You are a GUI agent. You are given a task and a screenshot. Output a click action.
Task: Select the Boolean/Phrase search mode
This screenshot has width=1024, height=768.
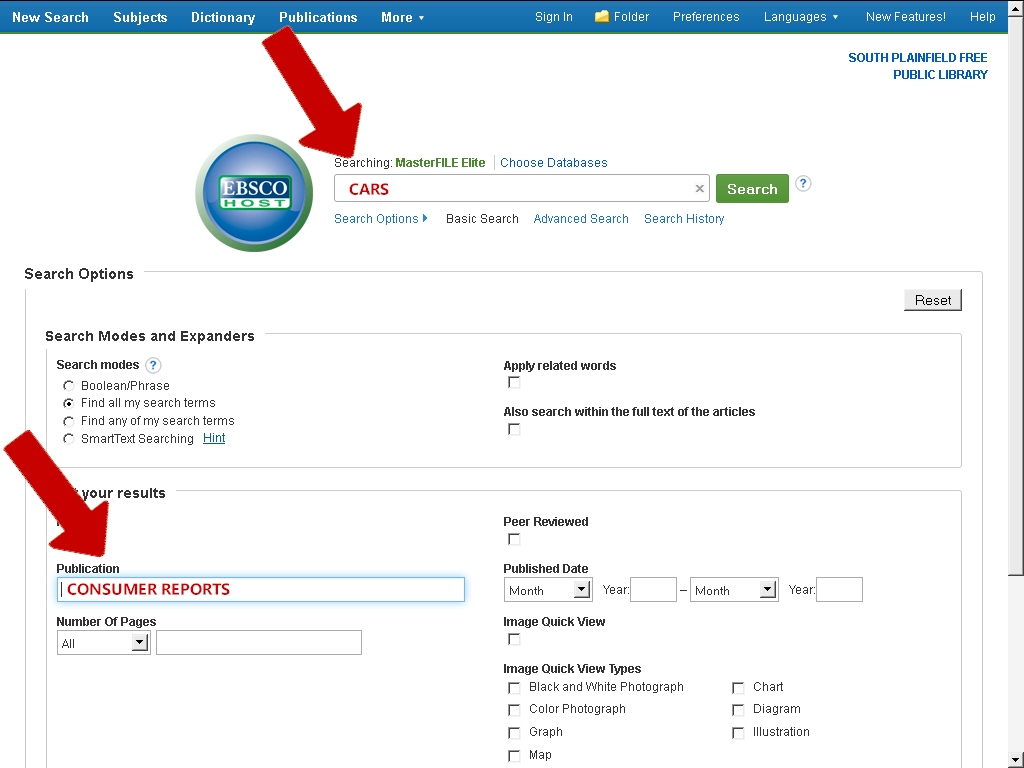(69, 386)
